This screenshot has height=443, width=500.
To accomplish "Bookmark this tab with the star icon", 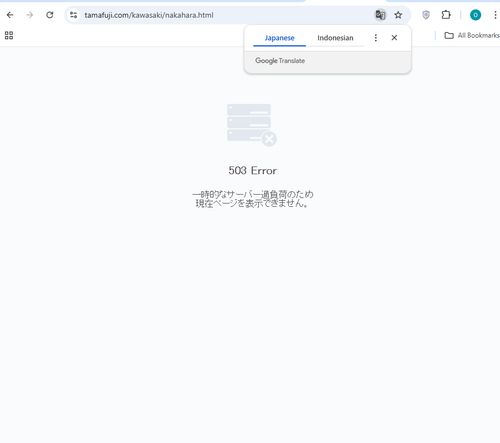I will coord(398,15).
